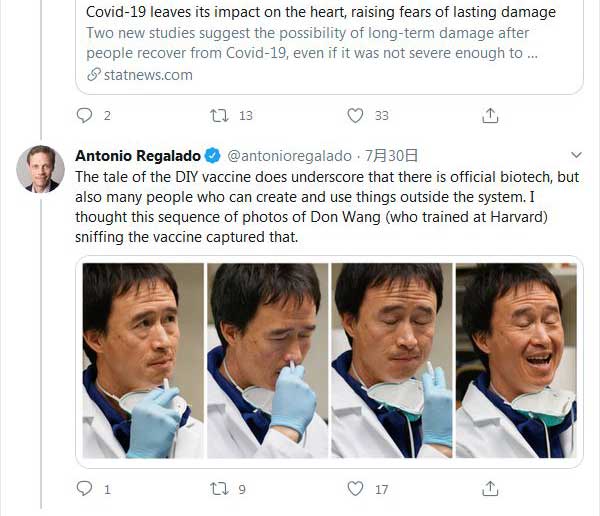
Task: Share Antonio Regalado's DIY vaccine tweet
Action: 490,489
